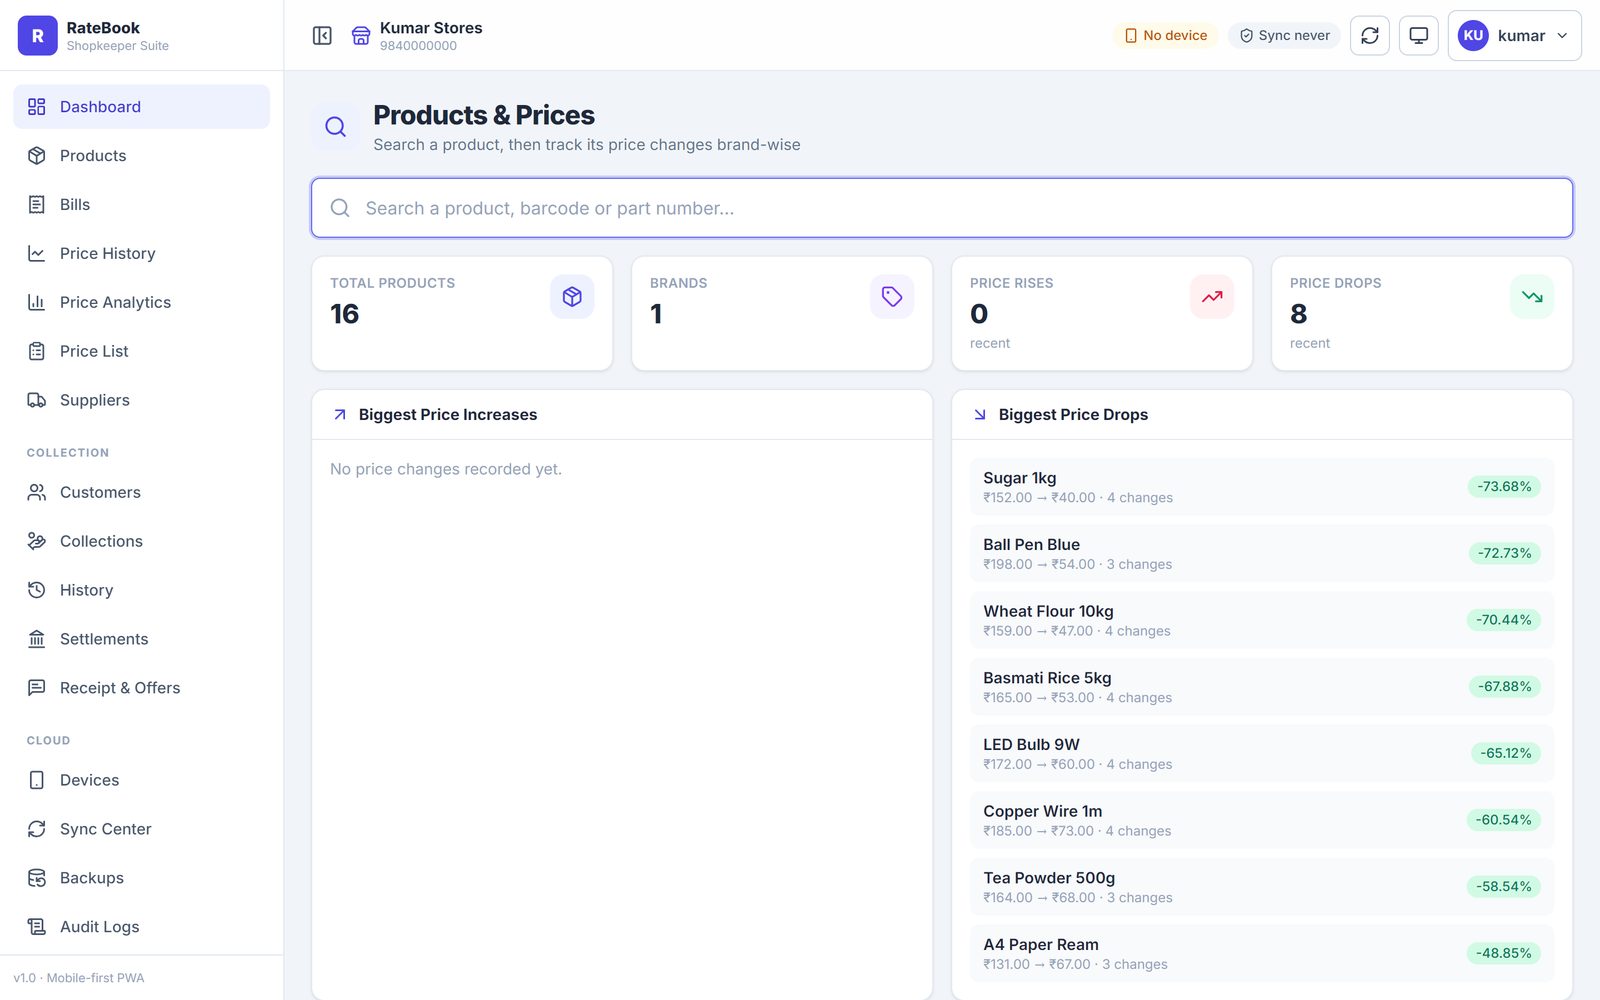Click the Sync Center arrows icon
This screenshot has width=1600, height=1000.
(37, 830)
